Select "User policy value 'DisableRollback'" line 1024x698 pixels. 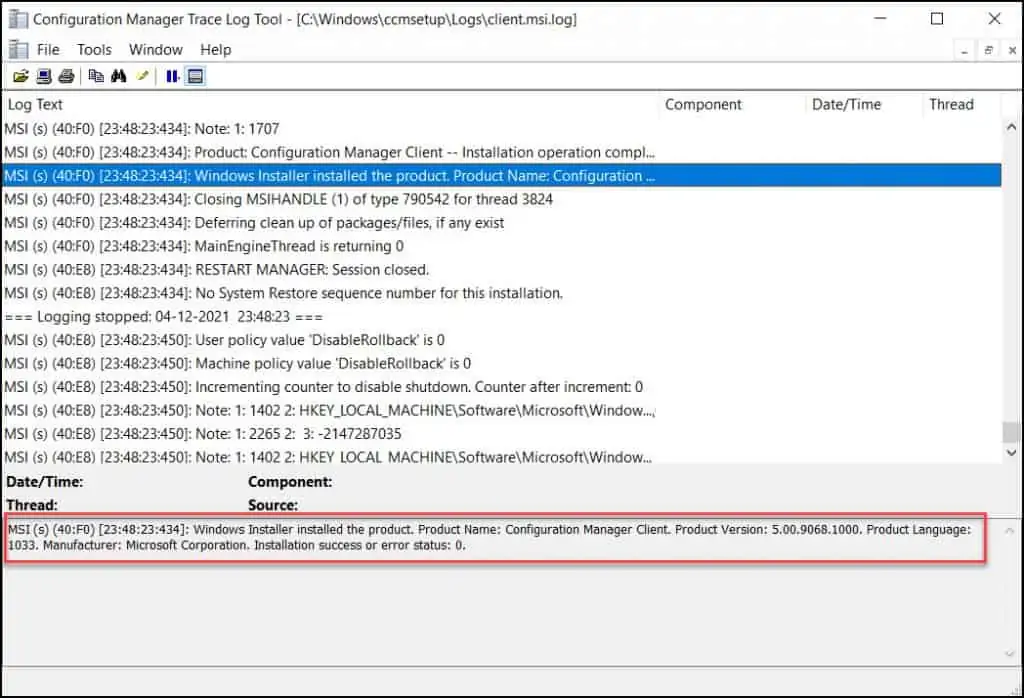pyautogui.click(x=502, y=340)
